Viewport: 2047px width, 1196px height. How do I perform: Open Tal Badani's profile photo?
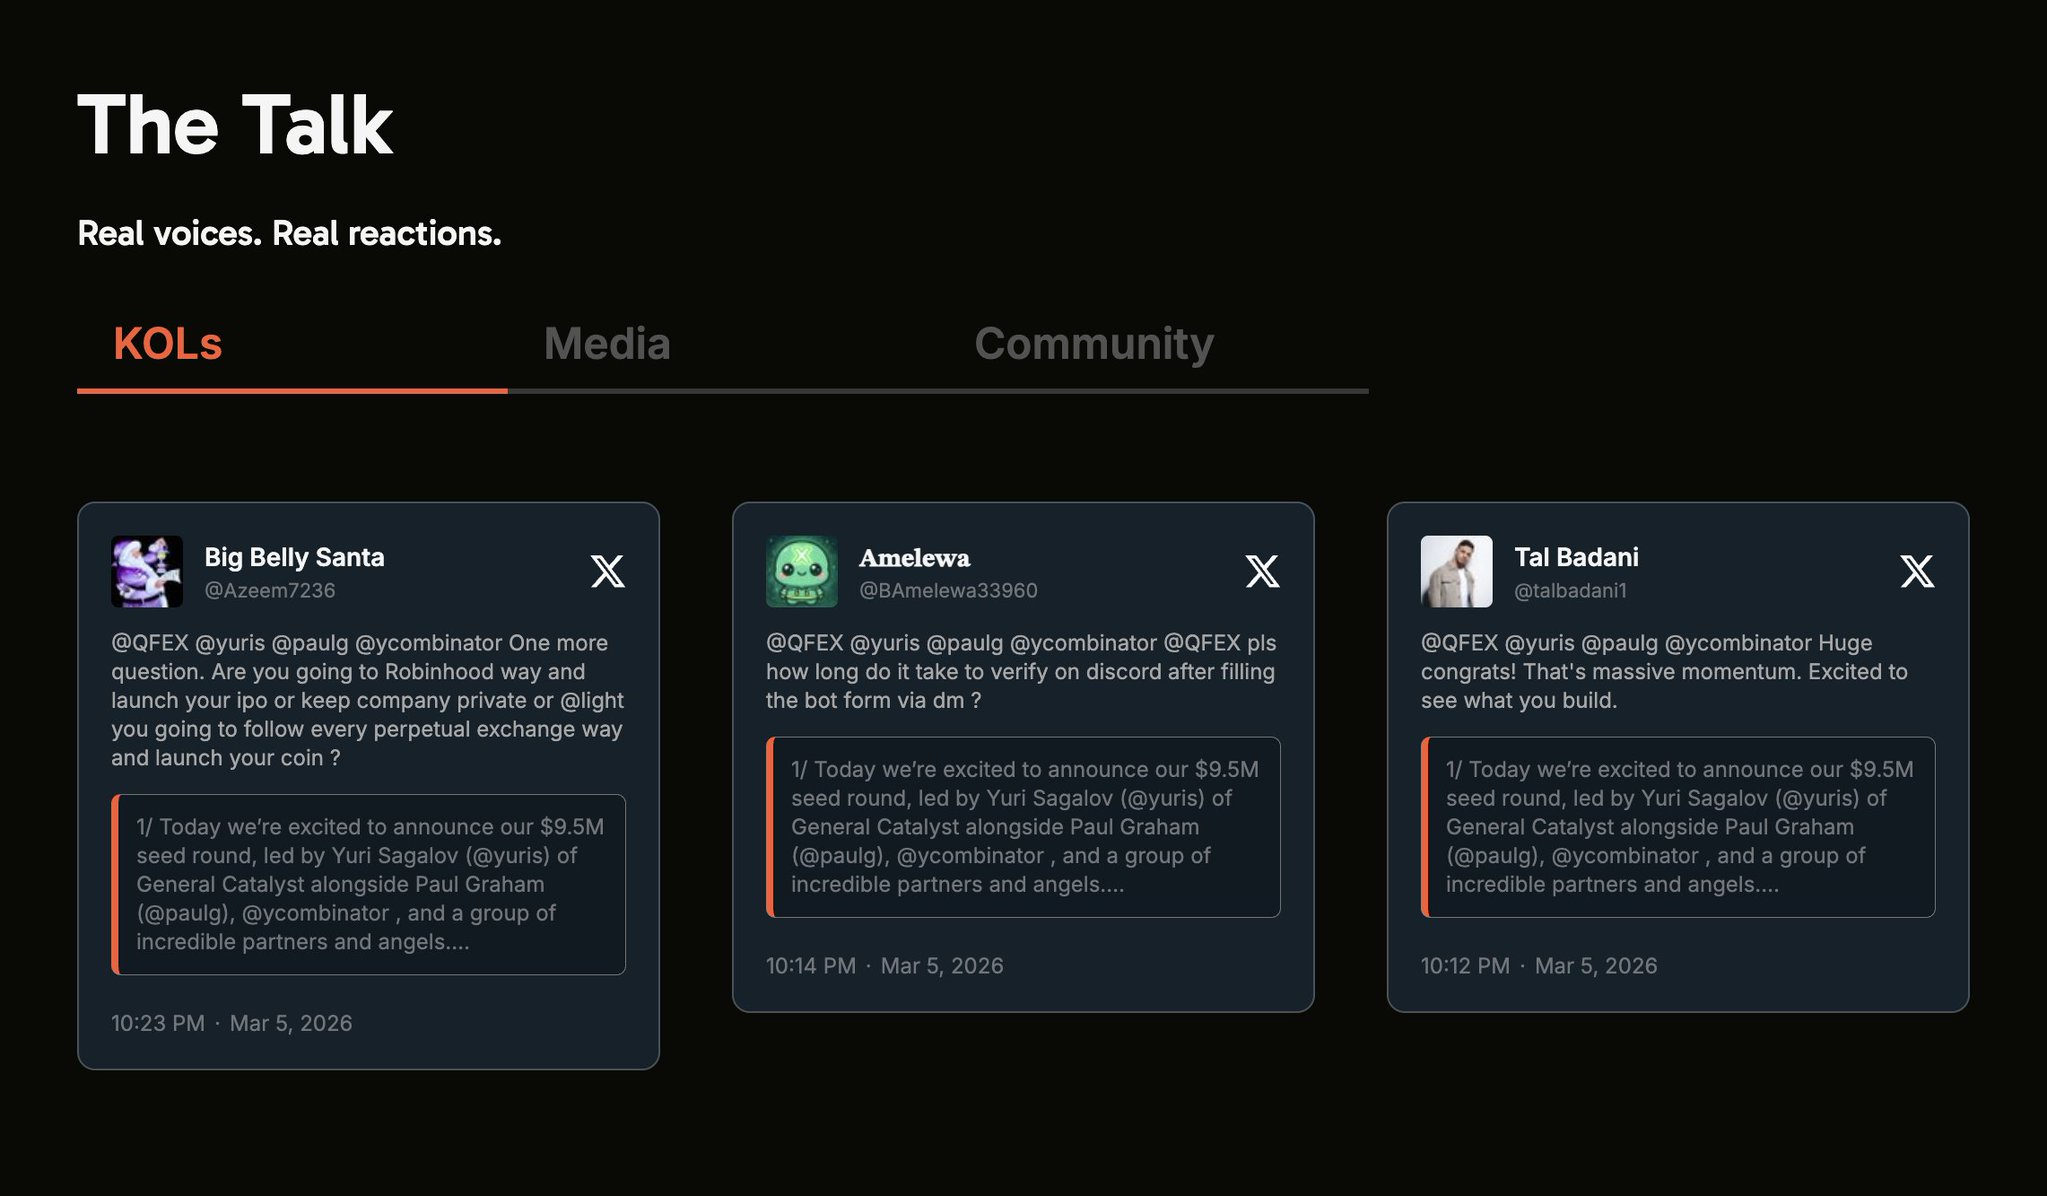pos(1456,571)
